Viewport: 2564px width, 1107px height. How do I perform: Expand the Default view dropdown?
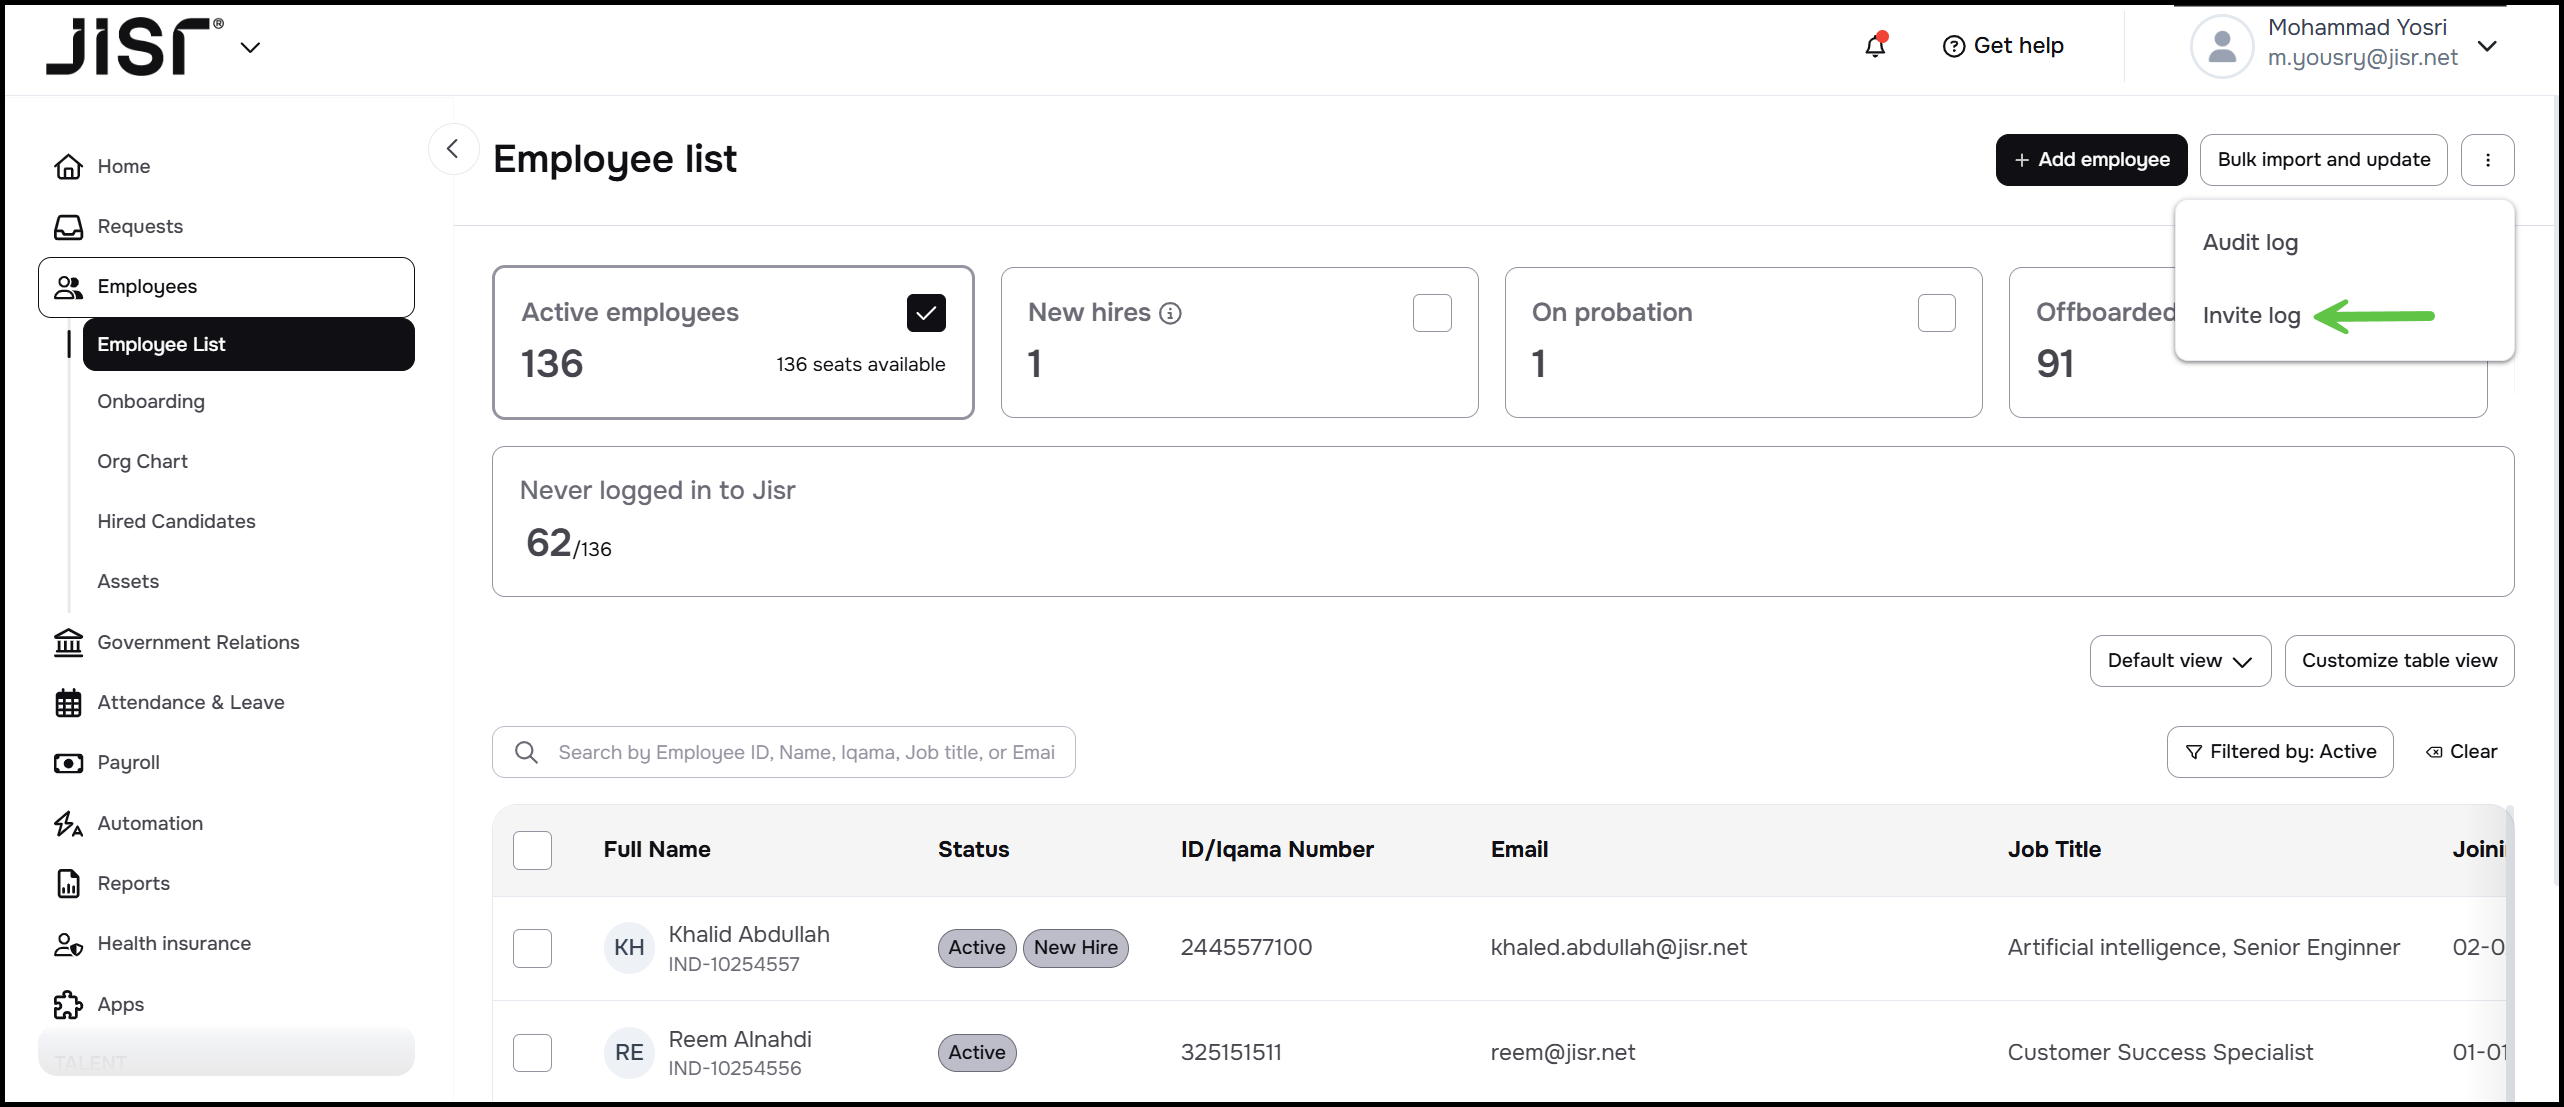coord(2179,661)
